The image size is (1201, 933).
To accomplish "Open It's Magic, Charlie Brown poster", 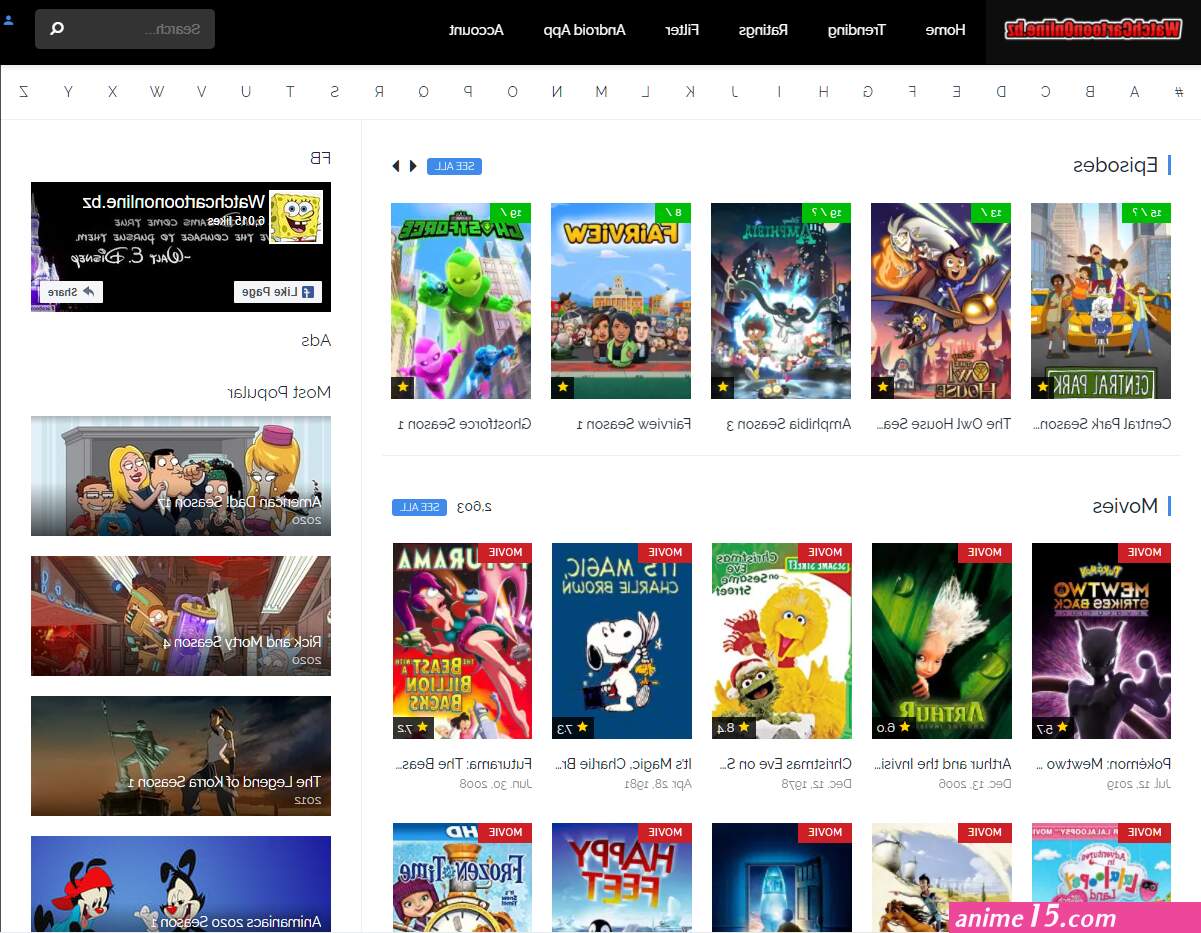I will pos(622,641).
